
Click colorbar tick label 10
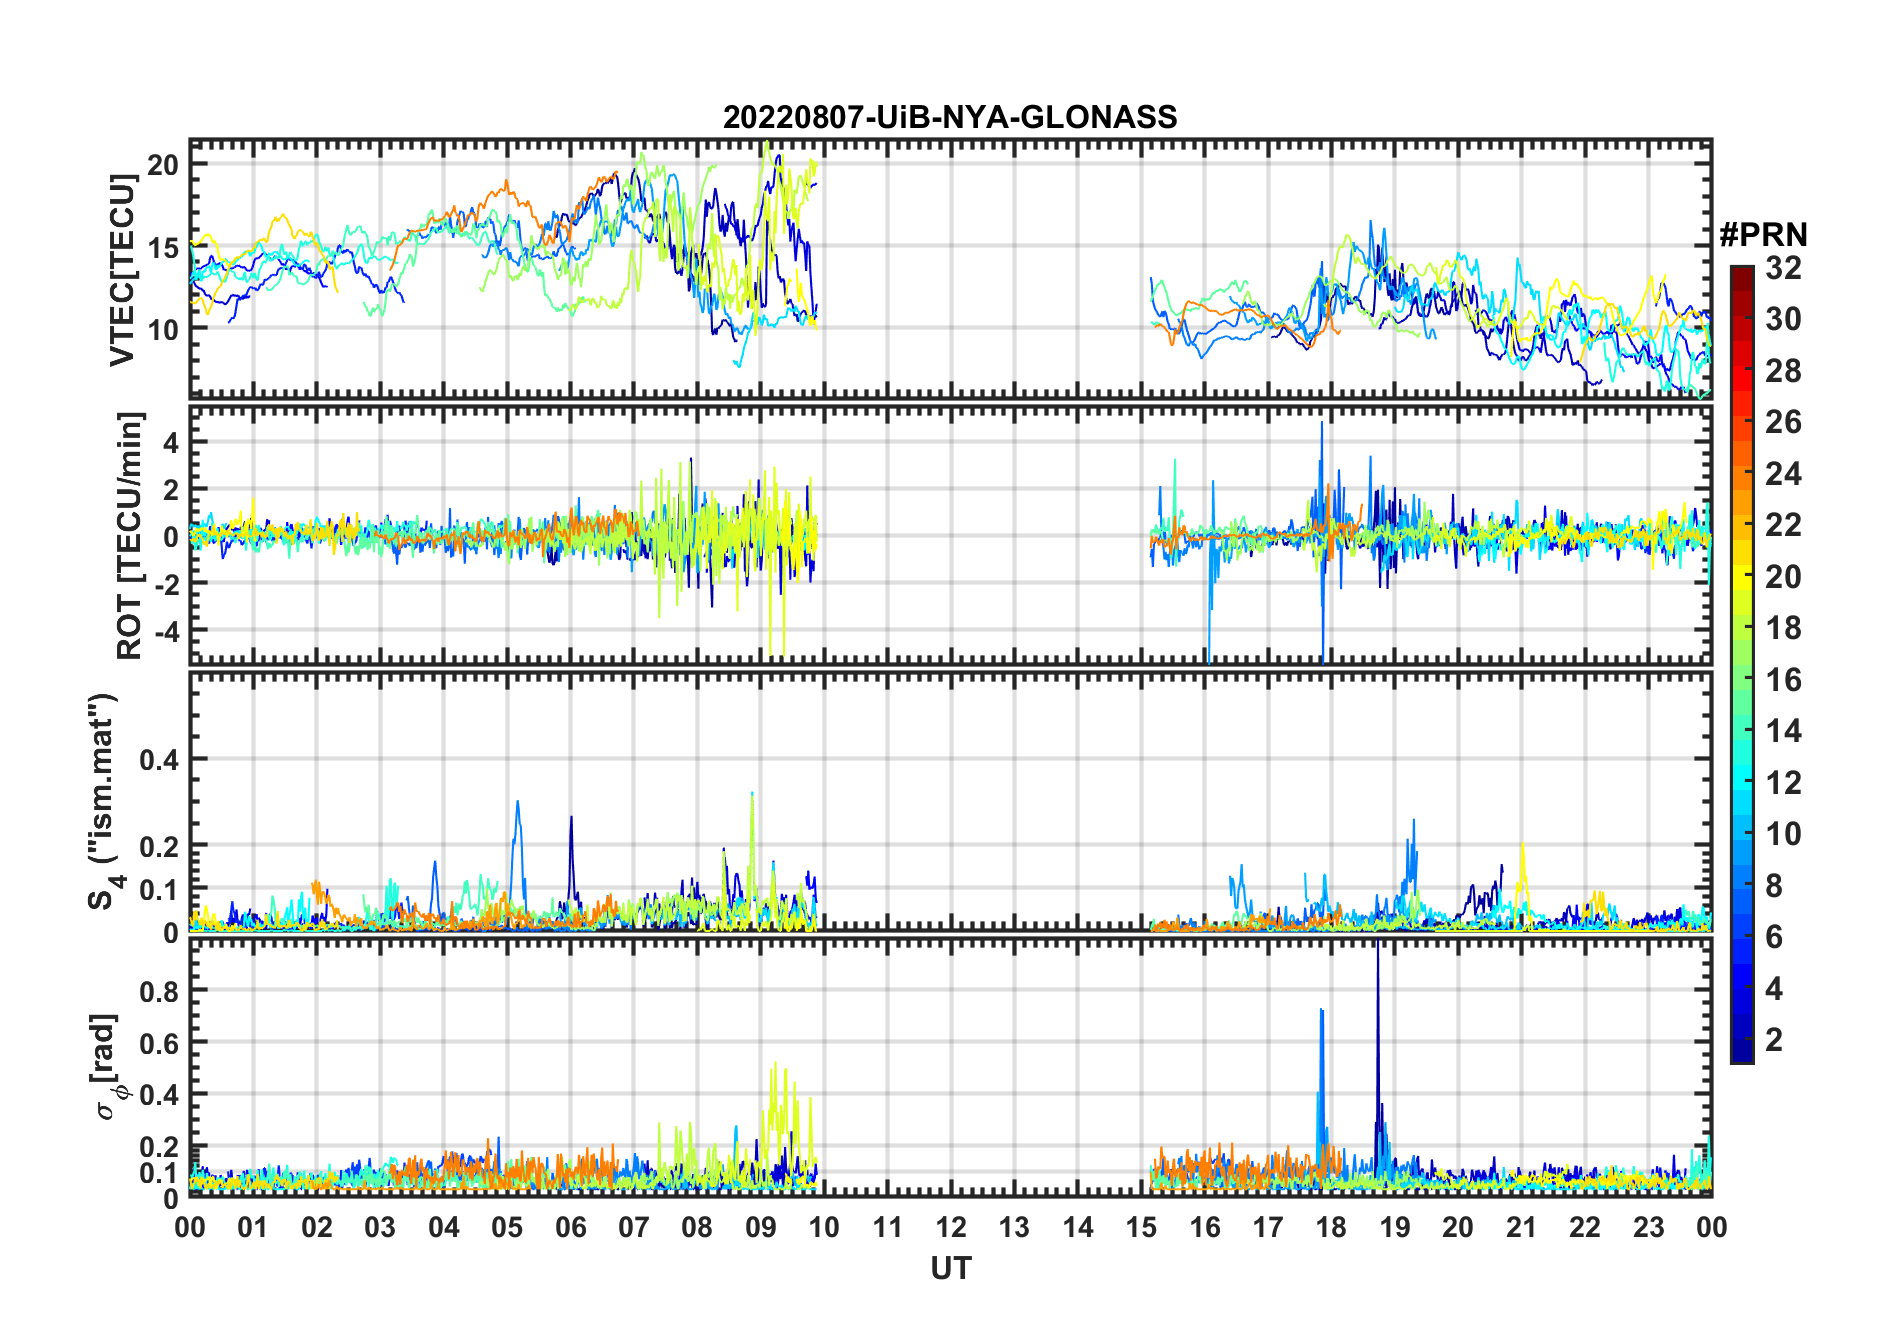pos(1783,834)
